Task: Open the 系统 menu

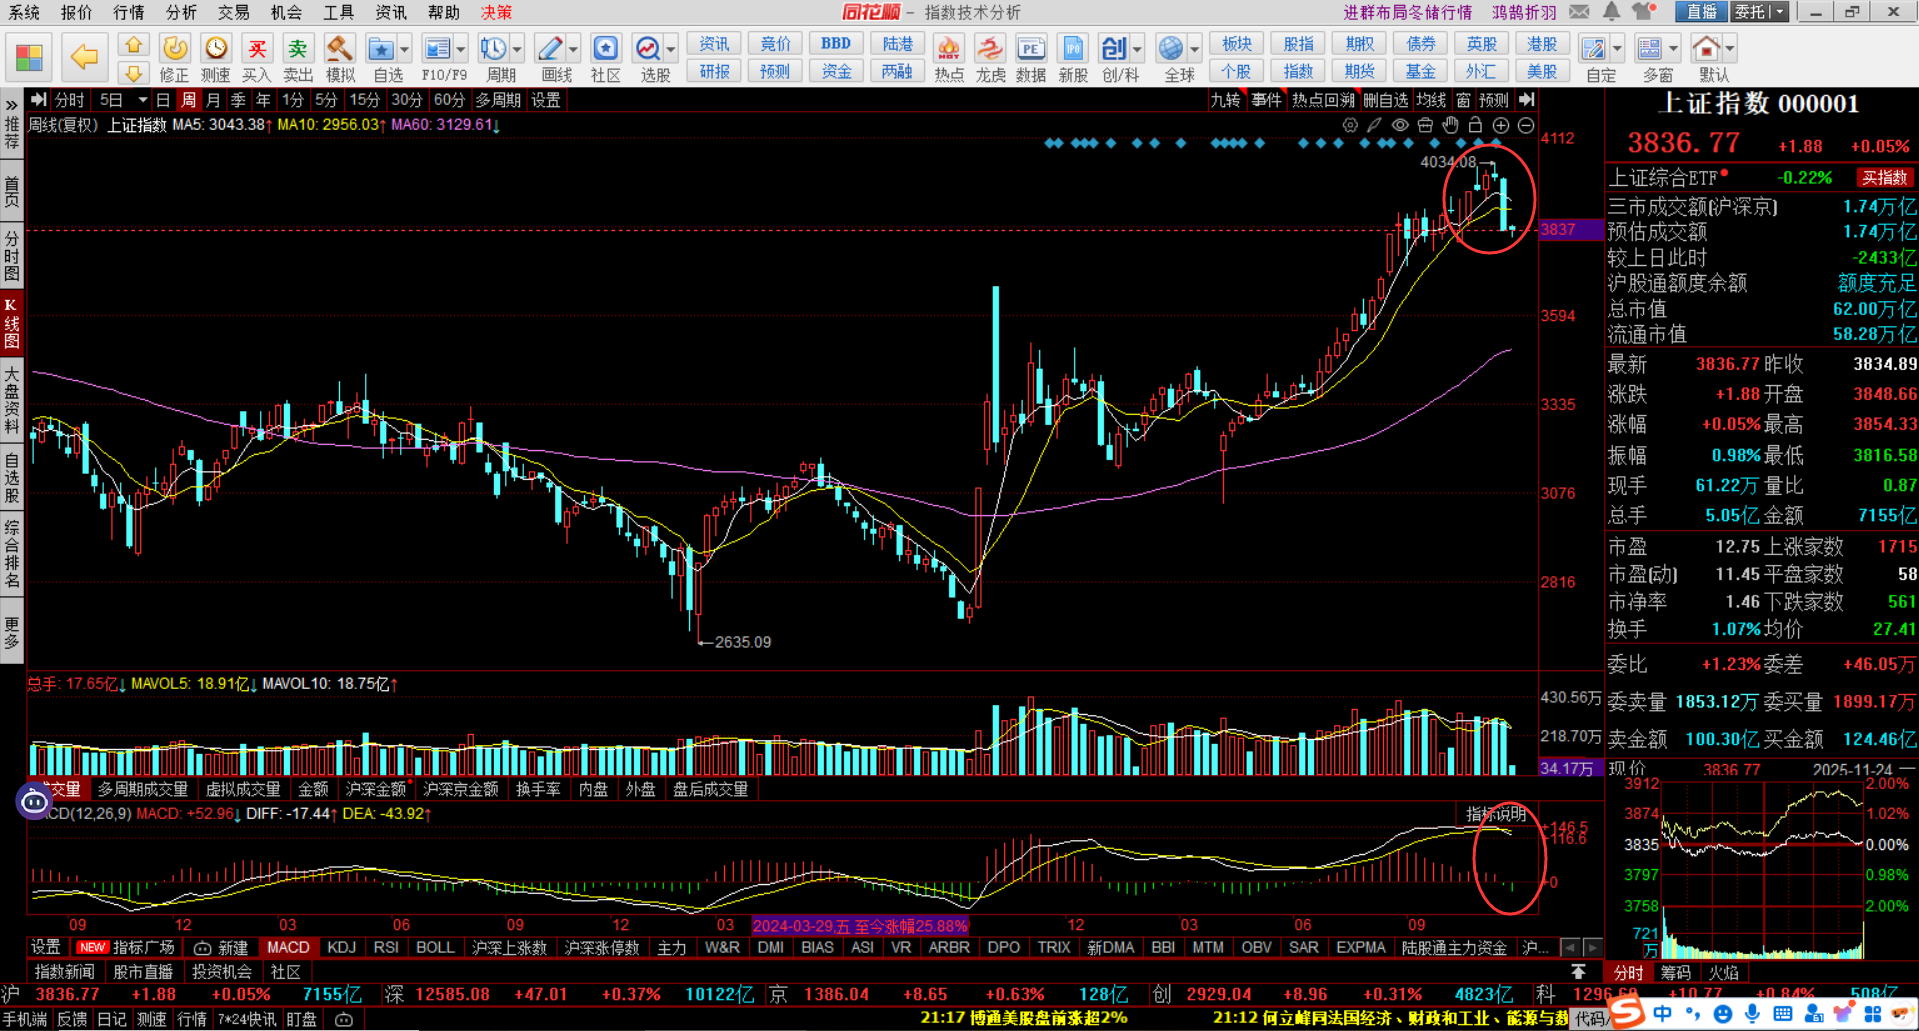Action: tap(24, 12)
